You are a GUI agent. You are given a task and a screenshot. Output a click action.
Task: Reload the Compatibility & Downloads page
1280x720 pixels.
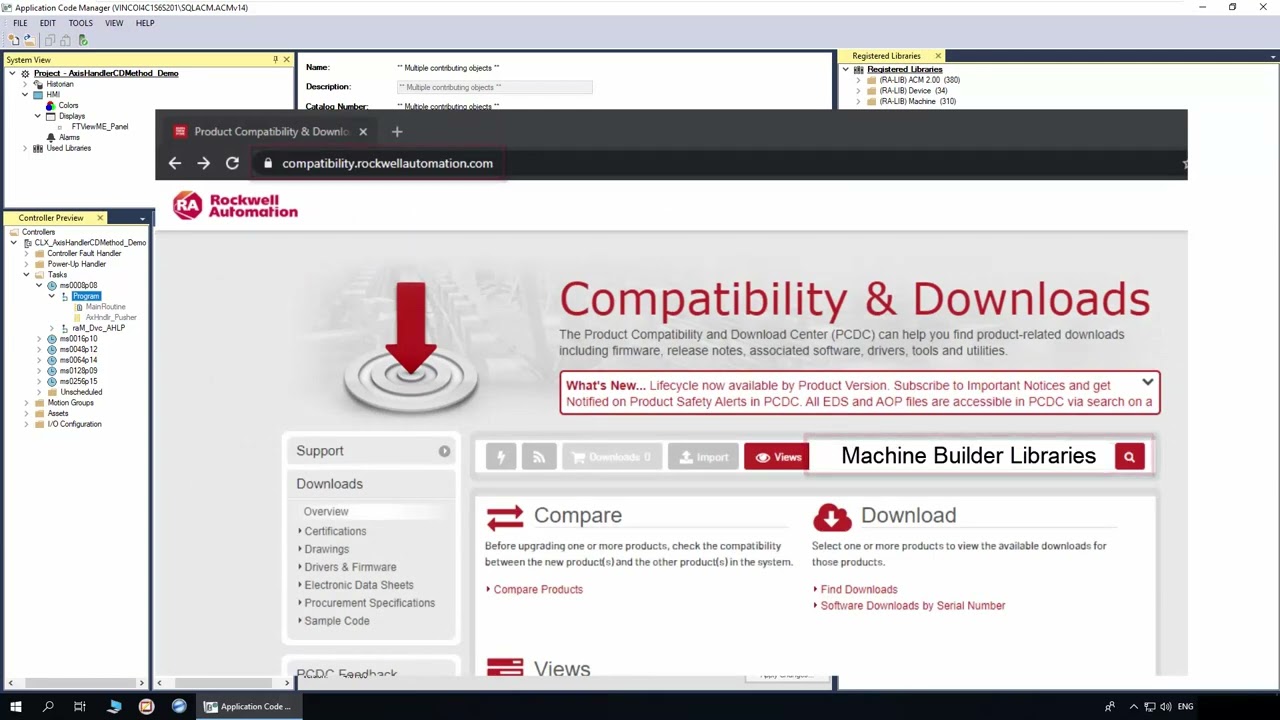[x=232, y=163]
